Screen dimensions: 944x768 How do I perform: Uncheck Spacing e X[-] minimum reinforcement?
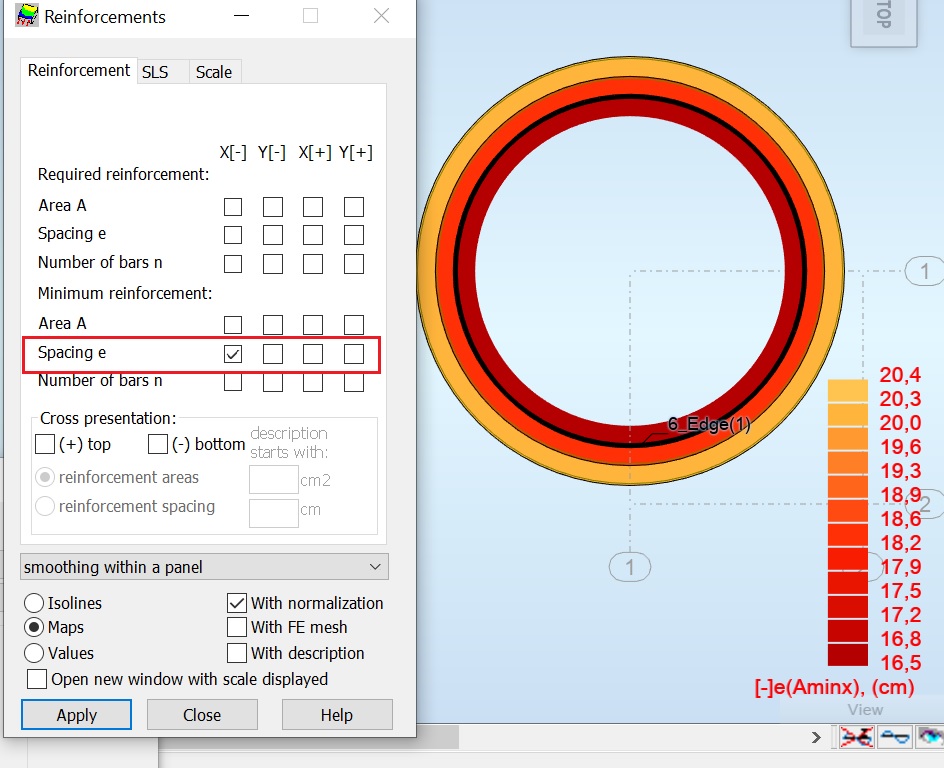coord(233,352)
